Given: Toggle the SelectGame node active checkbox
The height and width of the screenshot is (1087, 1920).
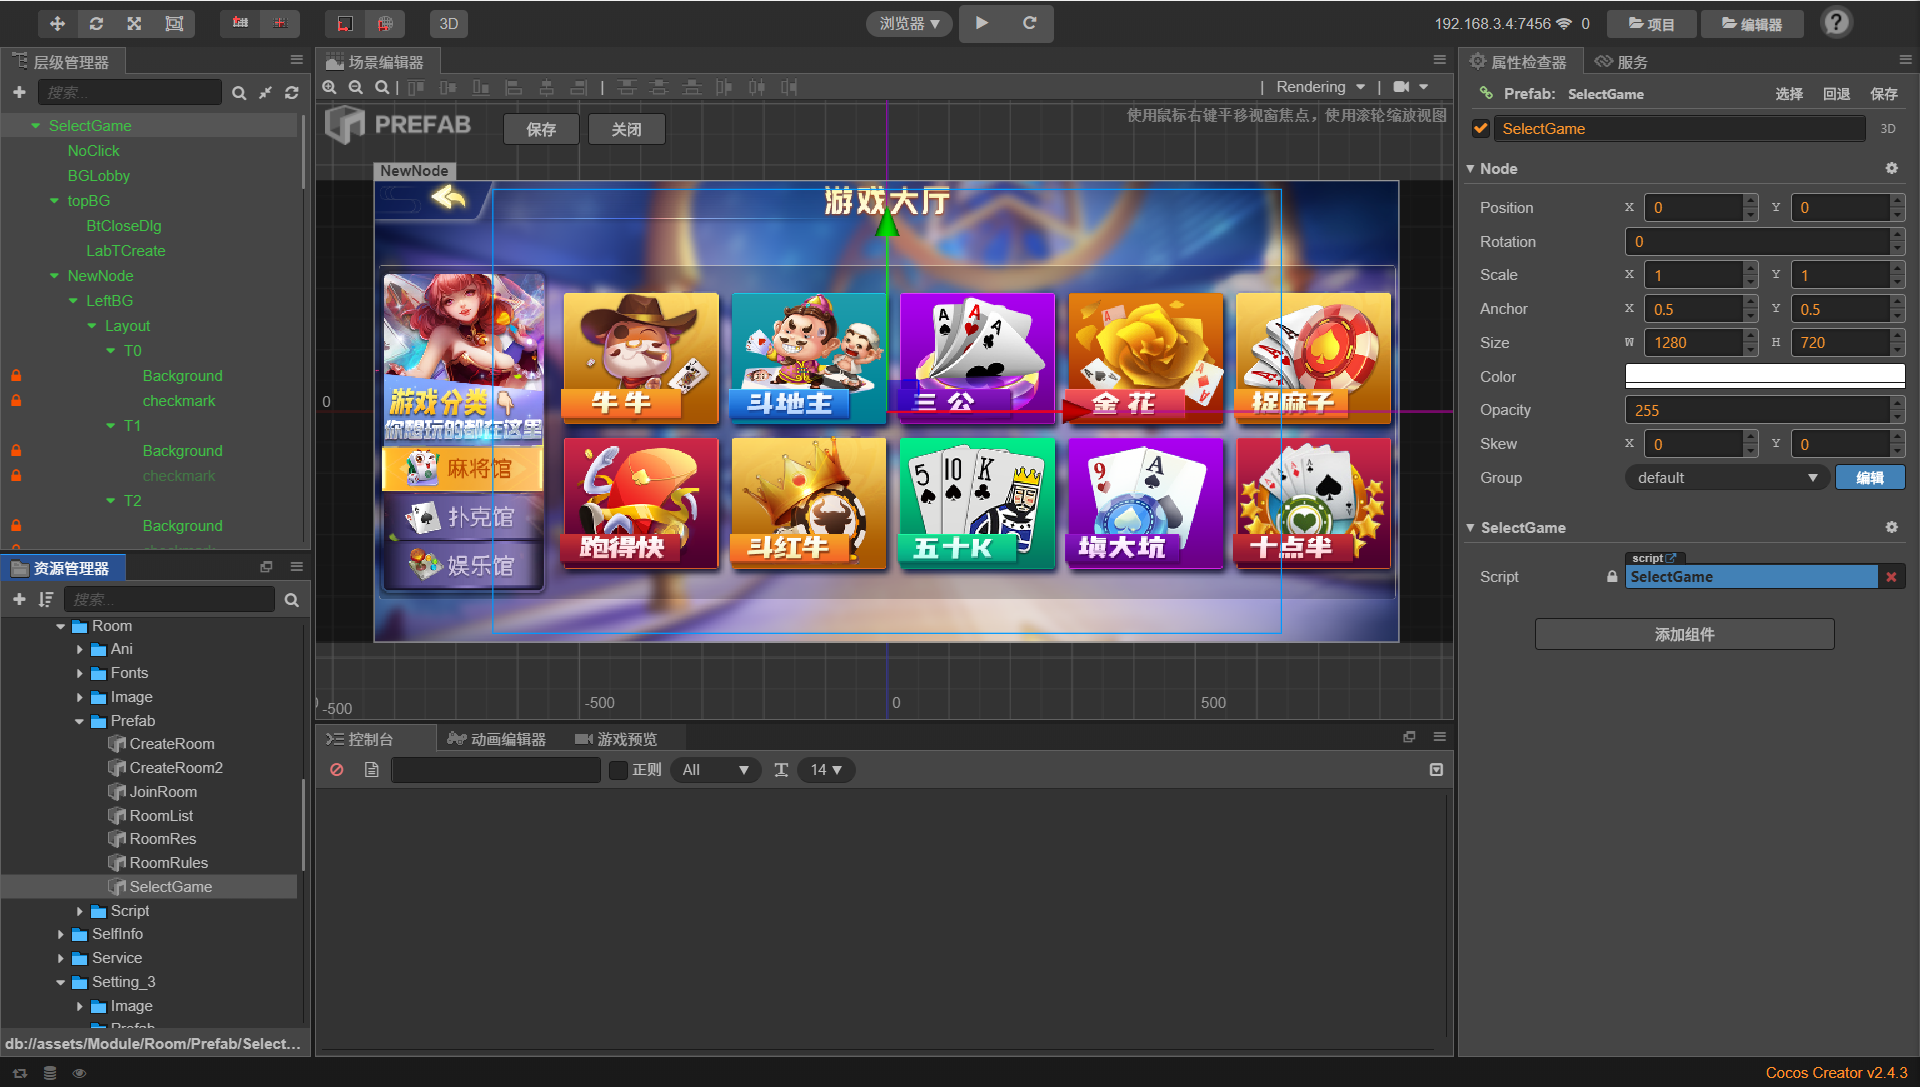Looking at the screenshot, I should point(1481,128).
